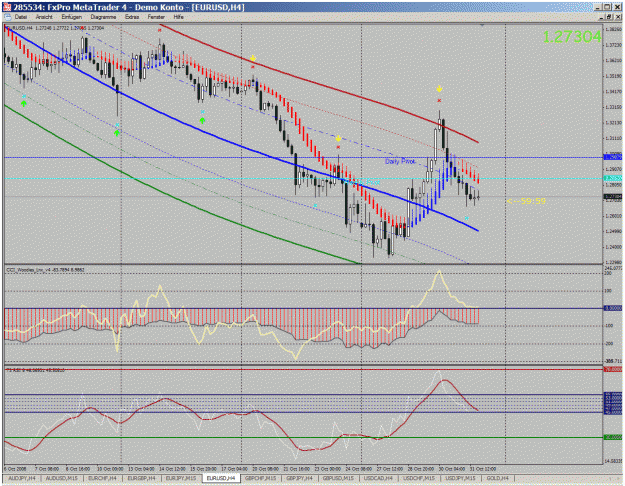The image size is (625, 486).
Task: Click the MetaTrader app icon in title bar
Action: [x=7, y=7]
